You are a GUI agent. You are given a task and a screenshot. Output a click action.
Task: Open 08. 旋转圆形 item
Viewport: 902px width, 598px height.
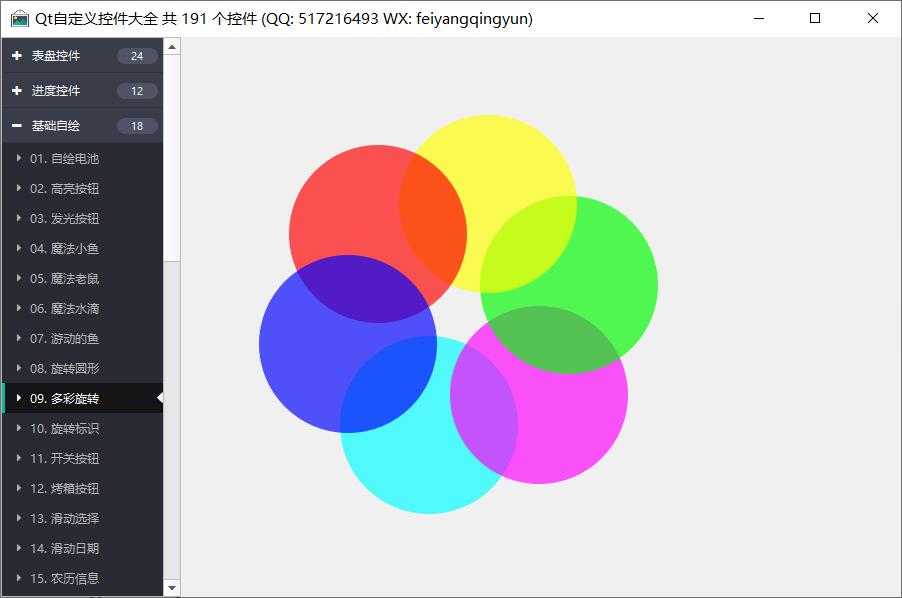(x=64, y=368)
